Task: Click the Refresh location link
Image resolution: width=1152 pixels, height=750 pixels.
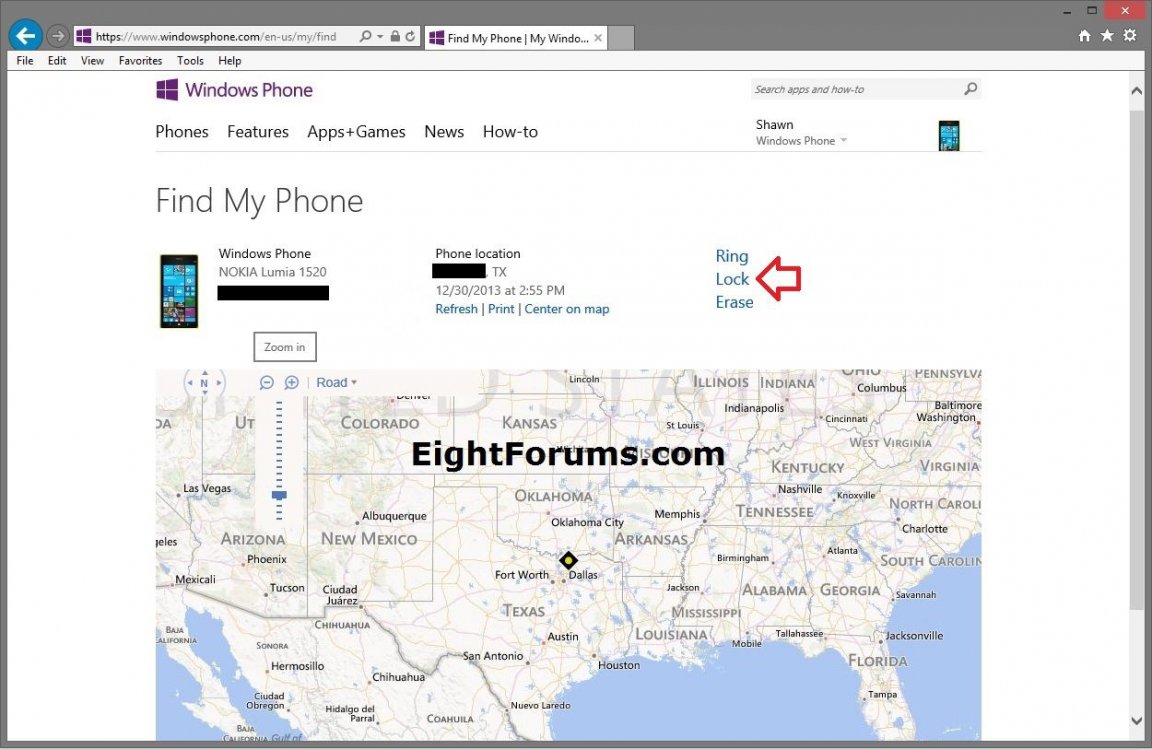Action: click(x=456, y=309)
